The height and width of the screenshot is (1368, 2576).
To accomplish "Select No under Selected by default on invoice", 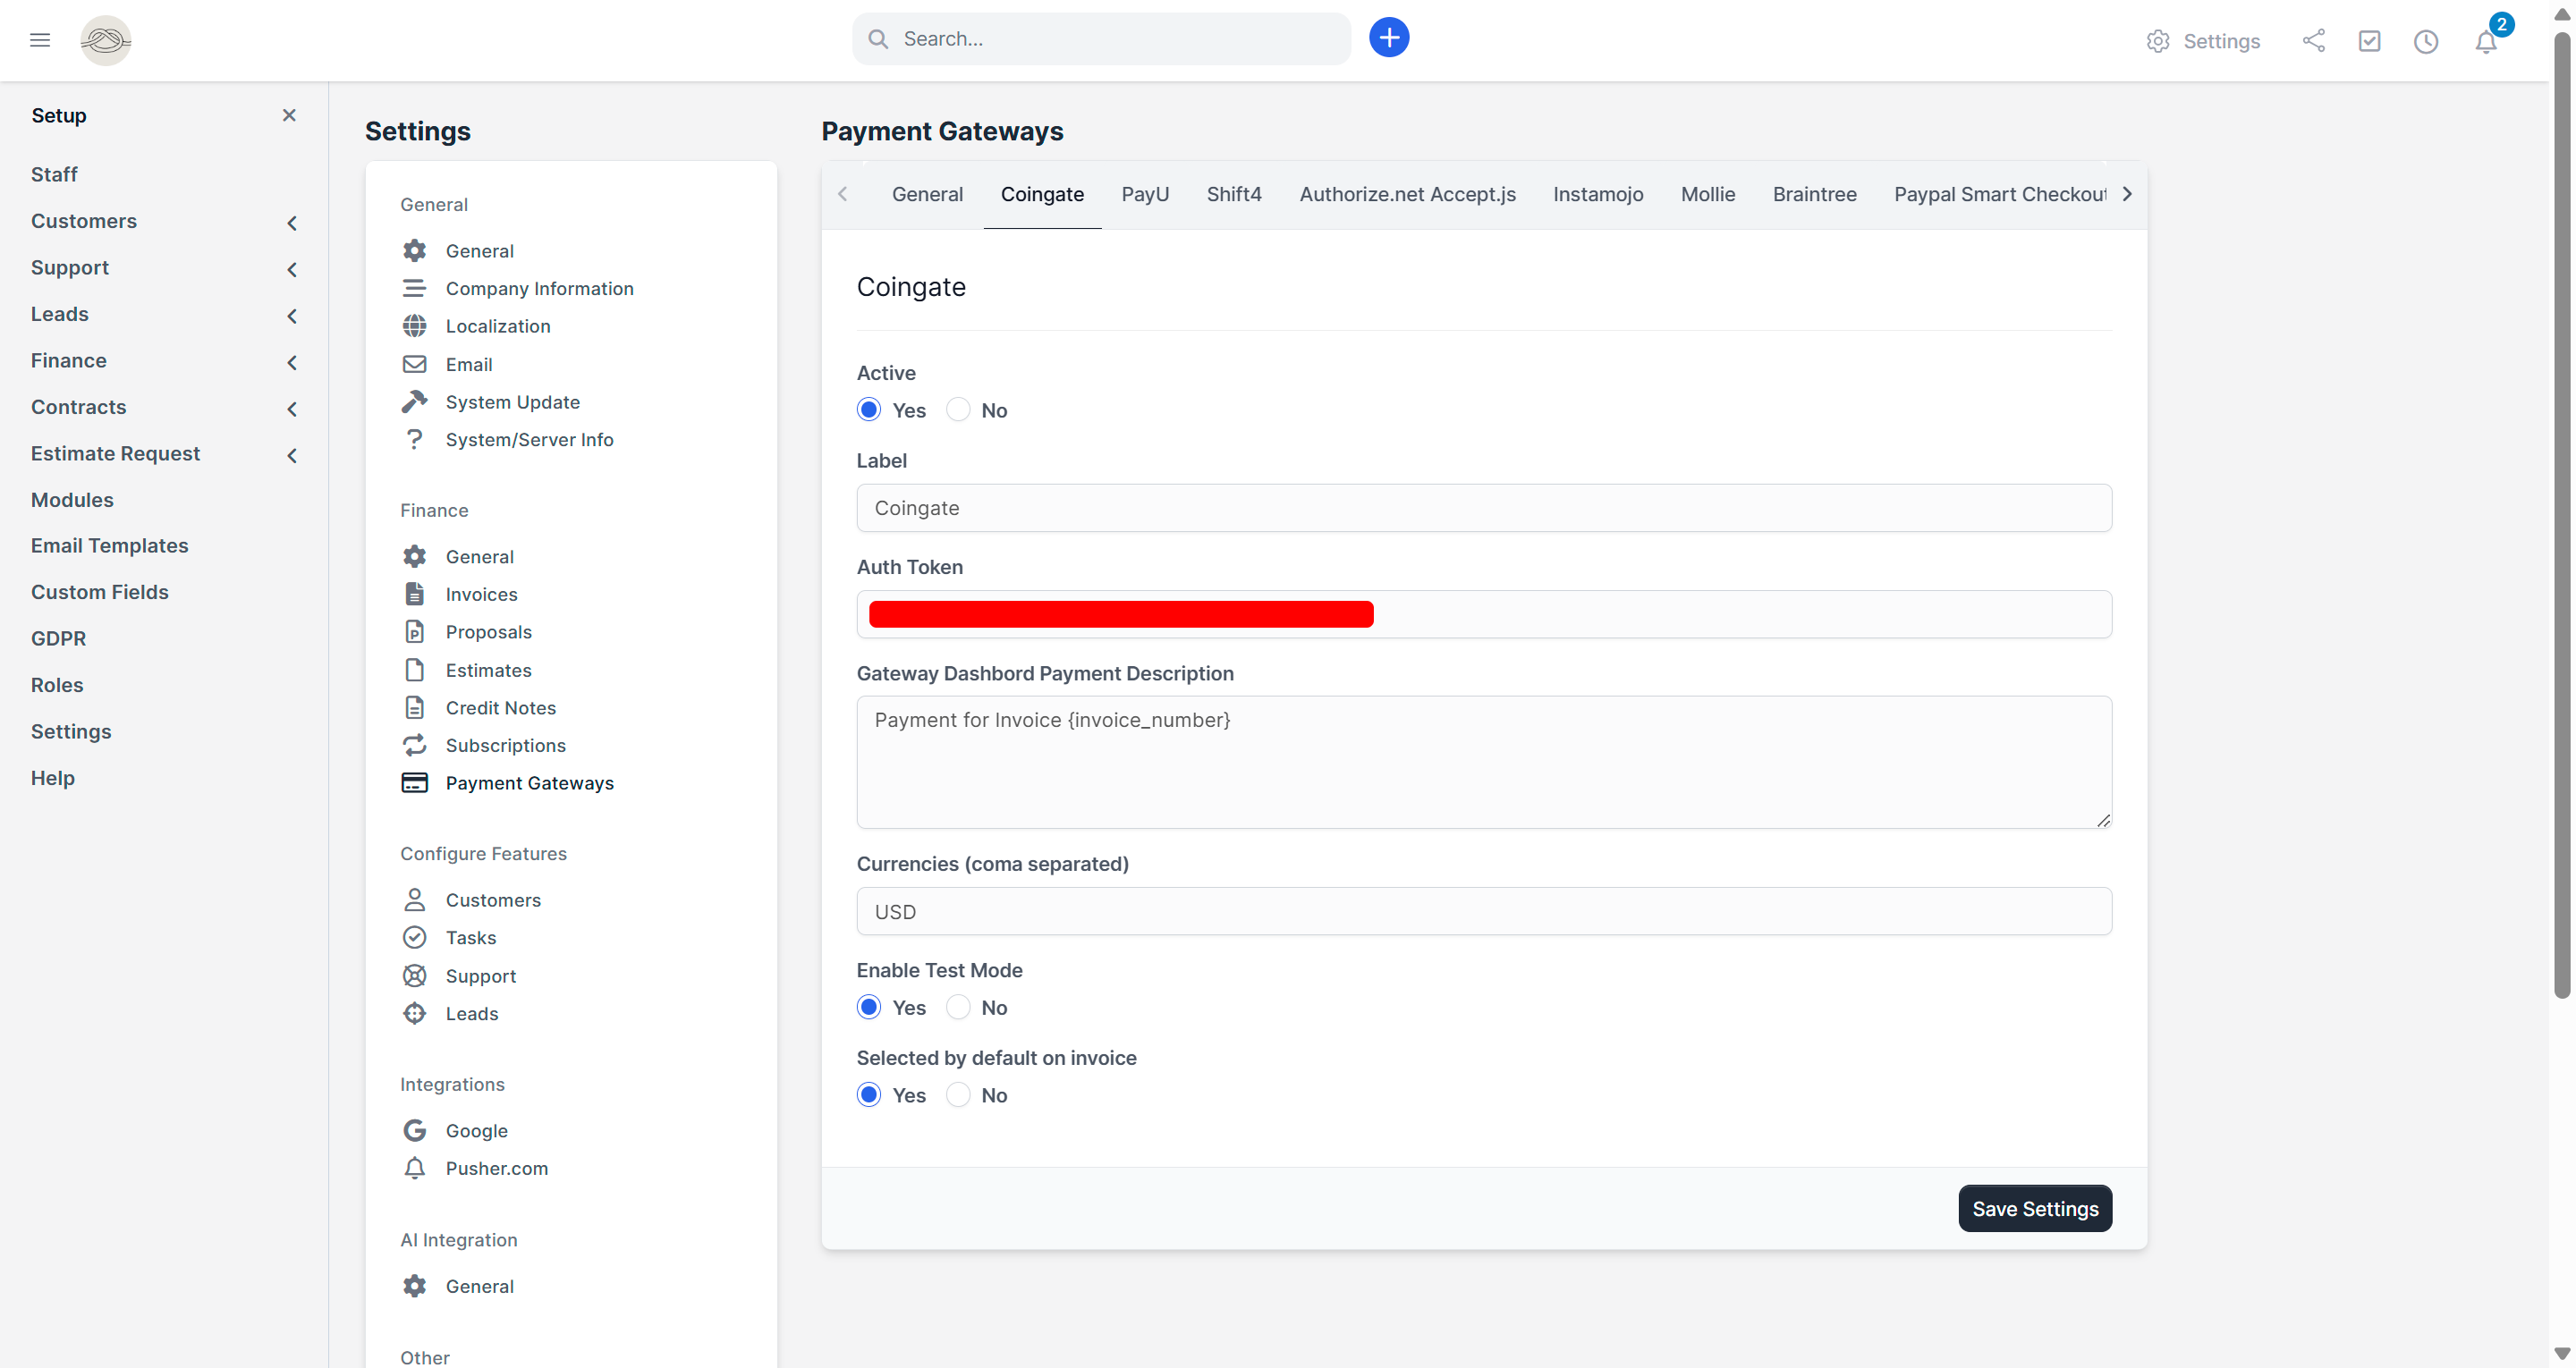I will coord(957,1094).
